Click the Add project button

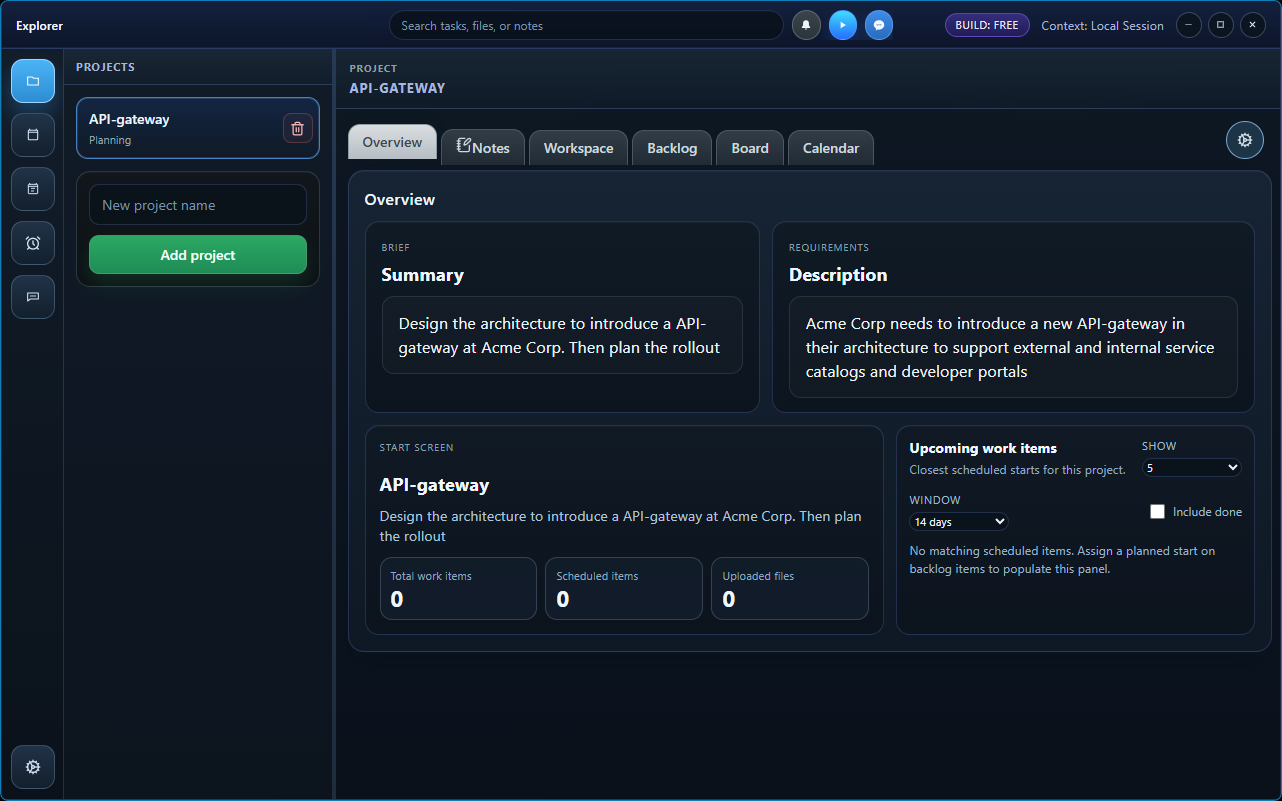pos(198,255)
